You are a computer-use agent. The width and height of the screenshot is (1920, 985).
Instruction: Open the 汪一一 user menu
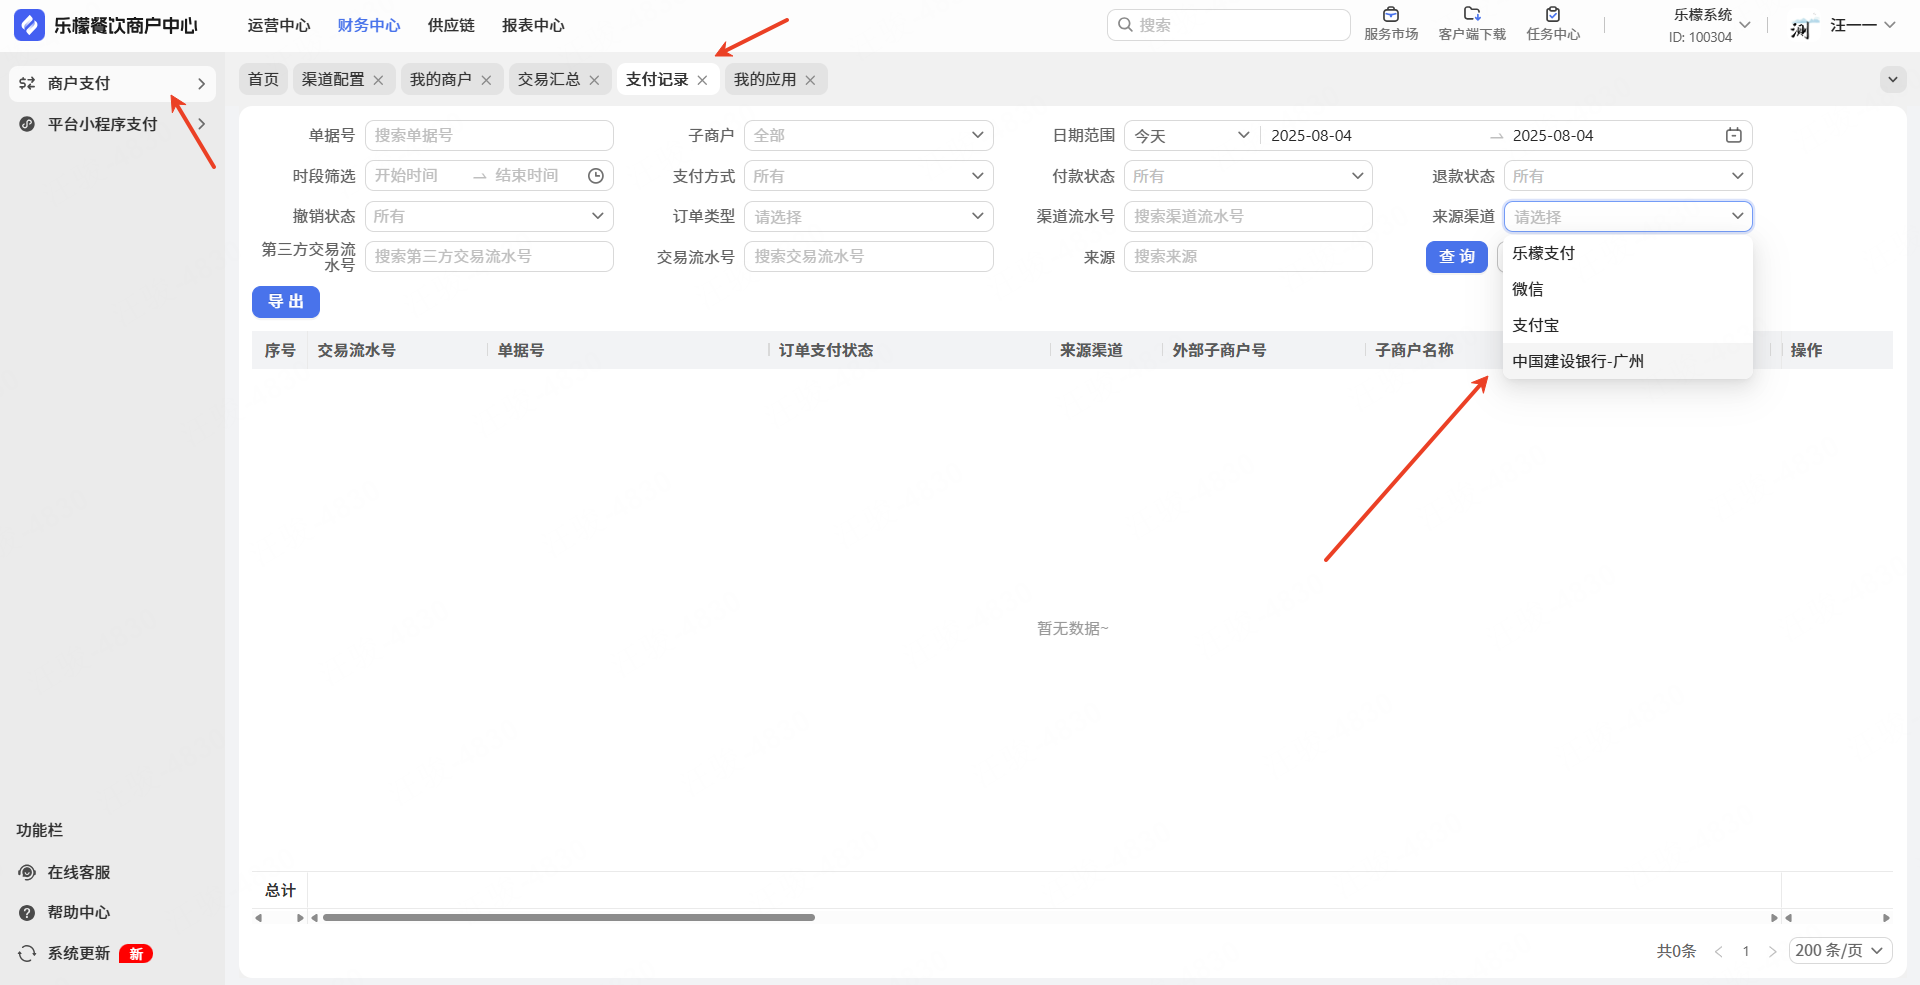click(x=1862, y=25)
